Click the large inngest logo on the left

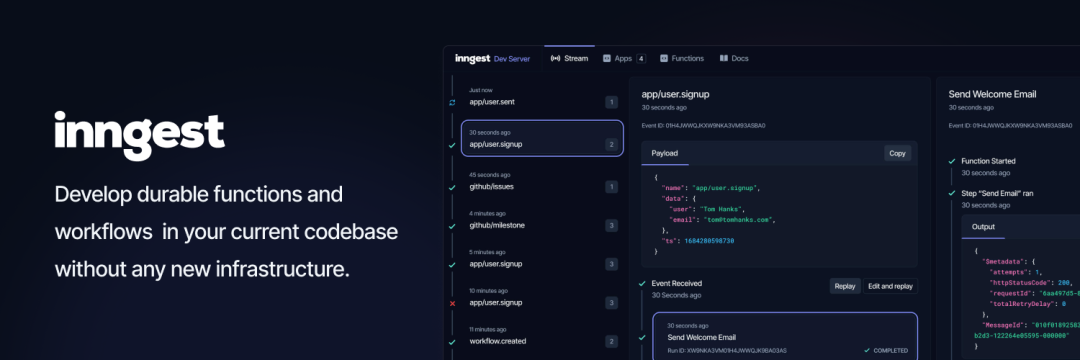coord(140,136)
